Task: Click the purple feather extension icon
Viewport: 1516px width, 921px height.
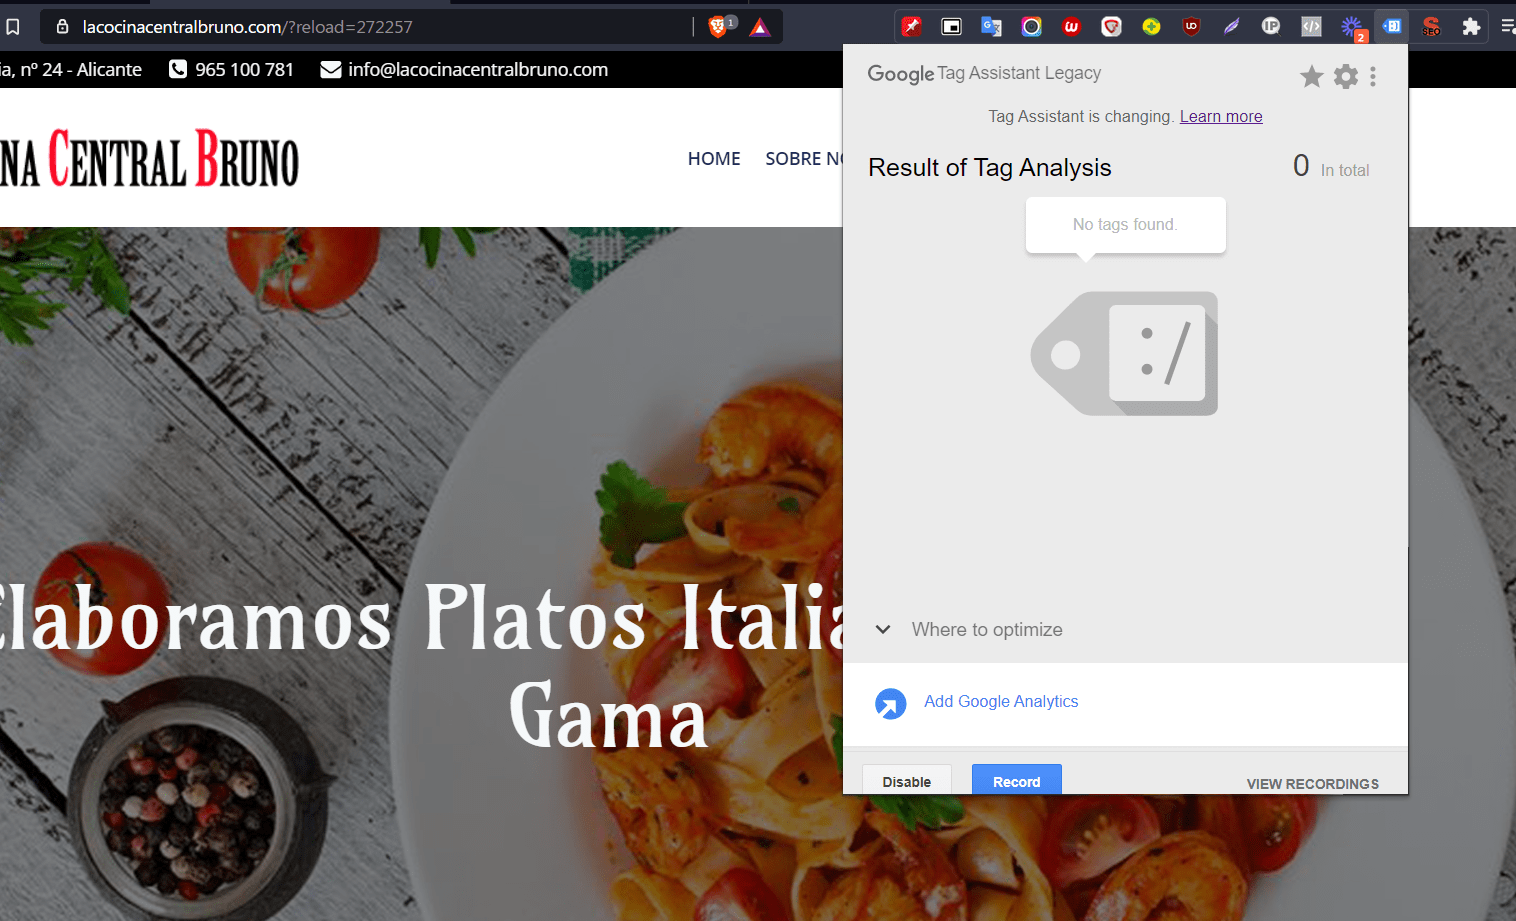Action: tap(1231, 27)
